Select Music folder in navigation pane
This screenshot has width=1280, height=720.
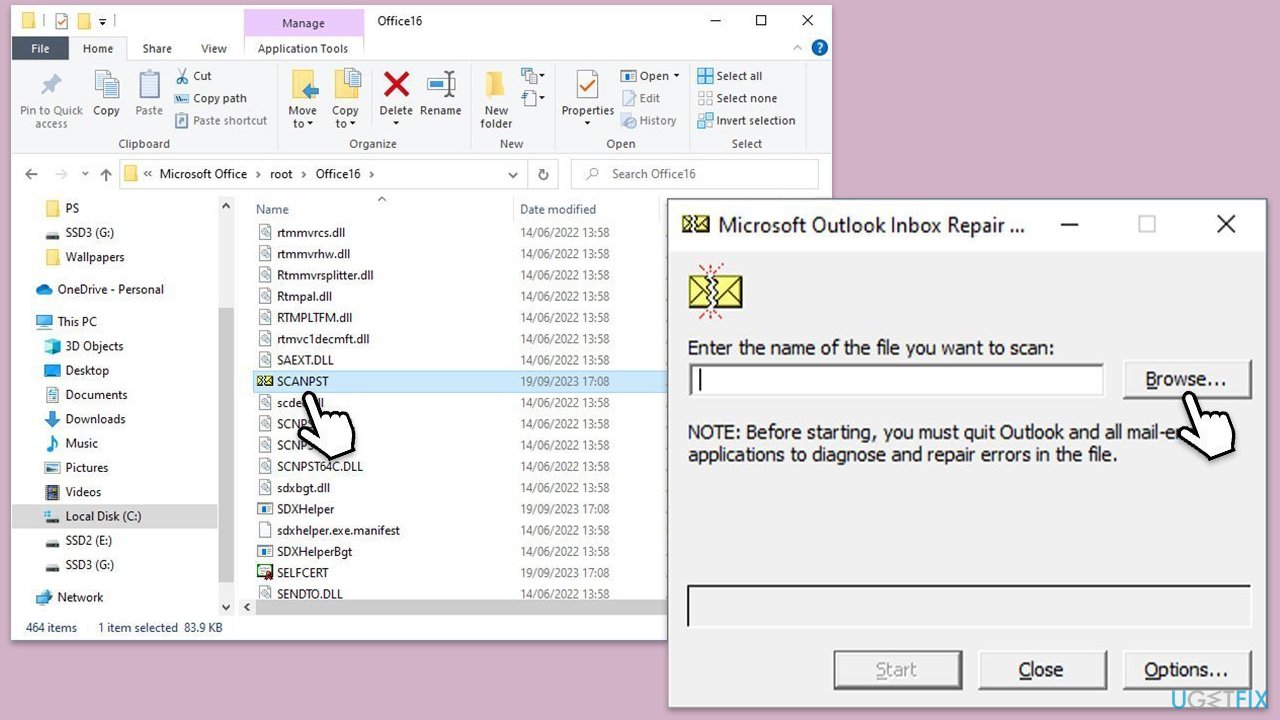tap(82, 443)
